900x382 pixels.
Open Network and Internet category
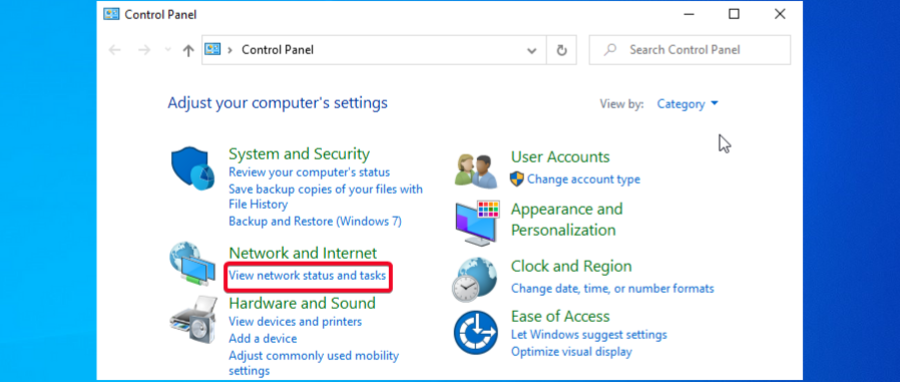(303, 253)
